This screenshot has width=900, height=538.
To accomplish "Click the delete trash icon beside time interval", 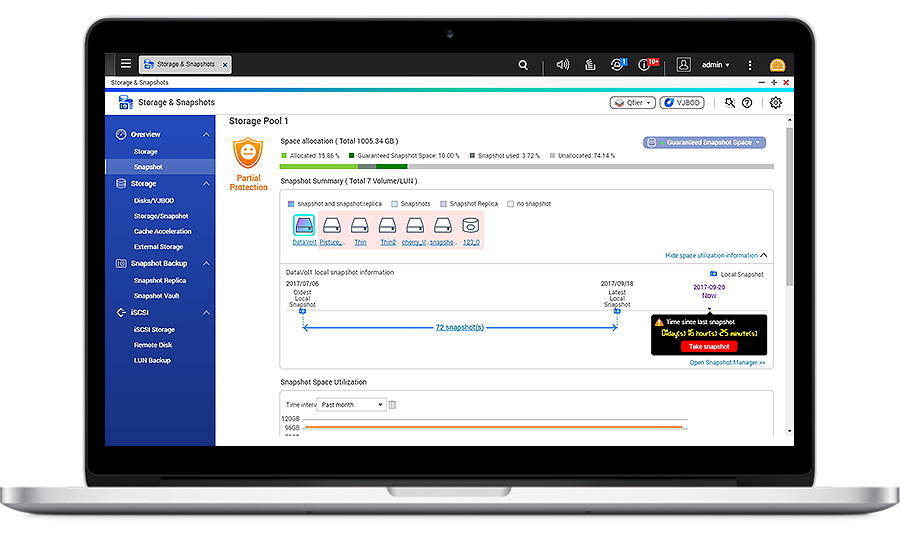I will tap(393, 405).
